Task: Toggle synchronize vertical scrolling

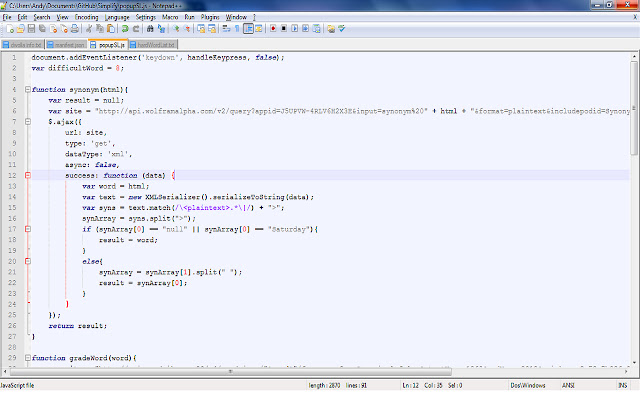Action: pos(201,29)
